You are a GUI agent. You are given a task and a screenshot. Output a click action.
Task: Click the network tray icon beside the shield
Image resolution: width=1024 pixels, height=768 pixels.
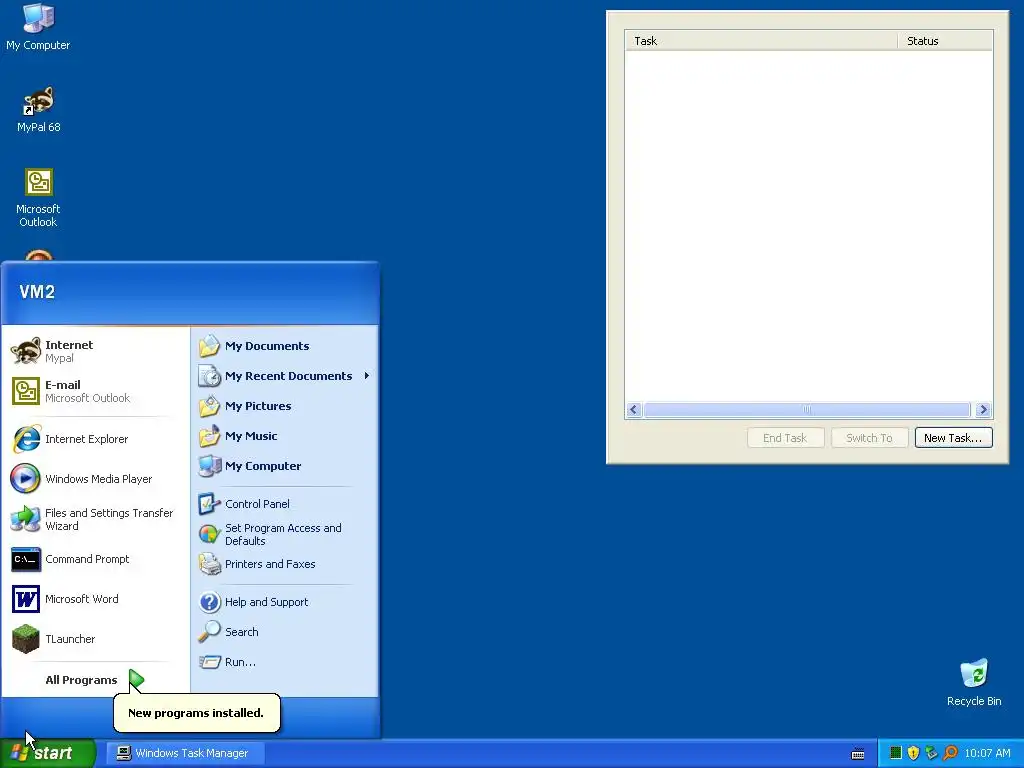coord(931,753)
